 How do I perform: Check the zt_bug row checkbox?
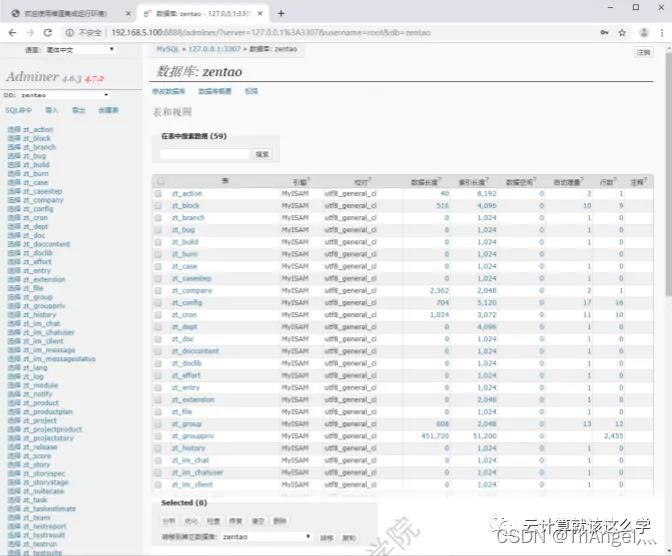pos(158,230)
